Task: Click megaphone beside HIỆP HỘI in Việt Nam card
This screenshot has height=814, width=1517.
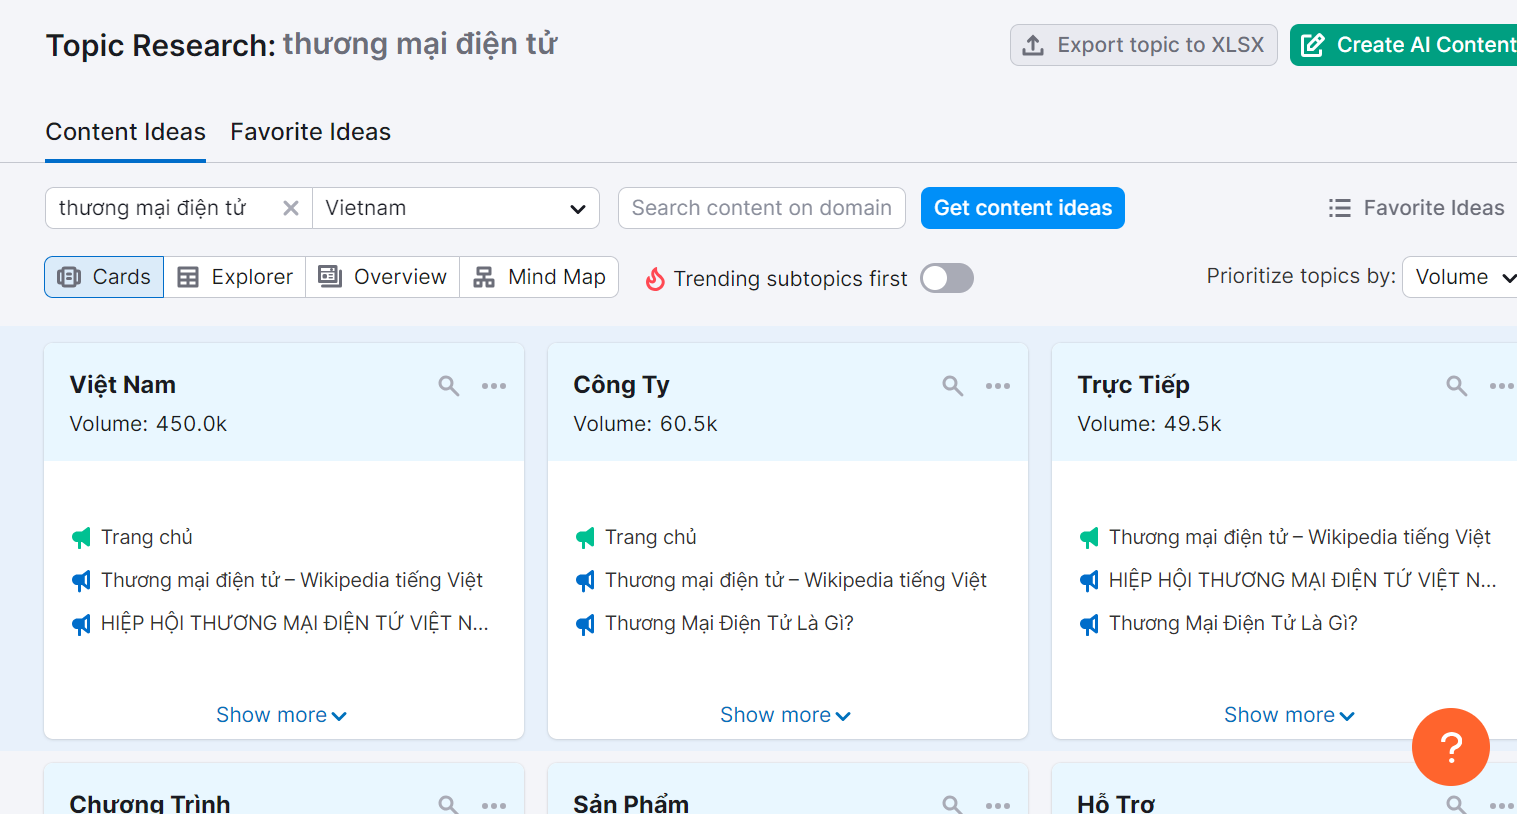Action: point(81,624)
